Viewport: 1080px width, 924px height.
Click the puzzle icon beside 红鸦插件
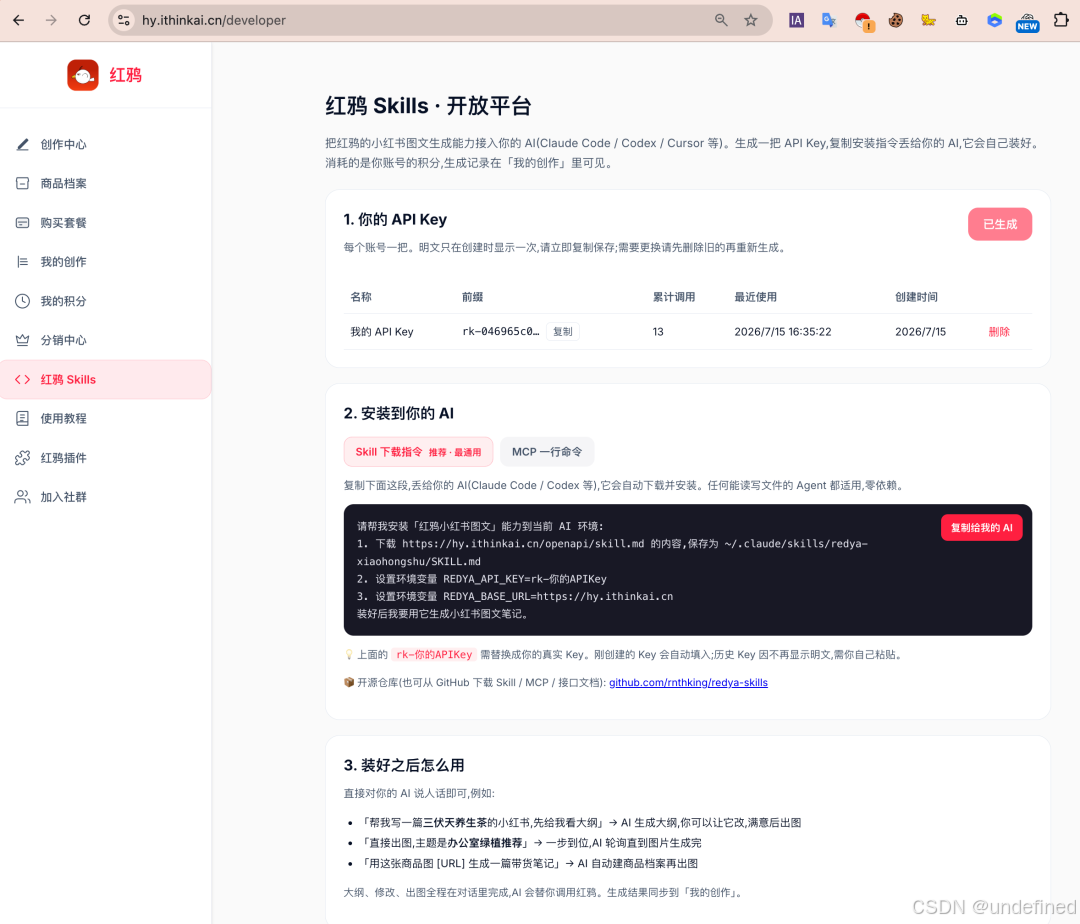click(23, 457)
